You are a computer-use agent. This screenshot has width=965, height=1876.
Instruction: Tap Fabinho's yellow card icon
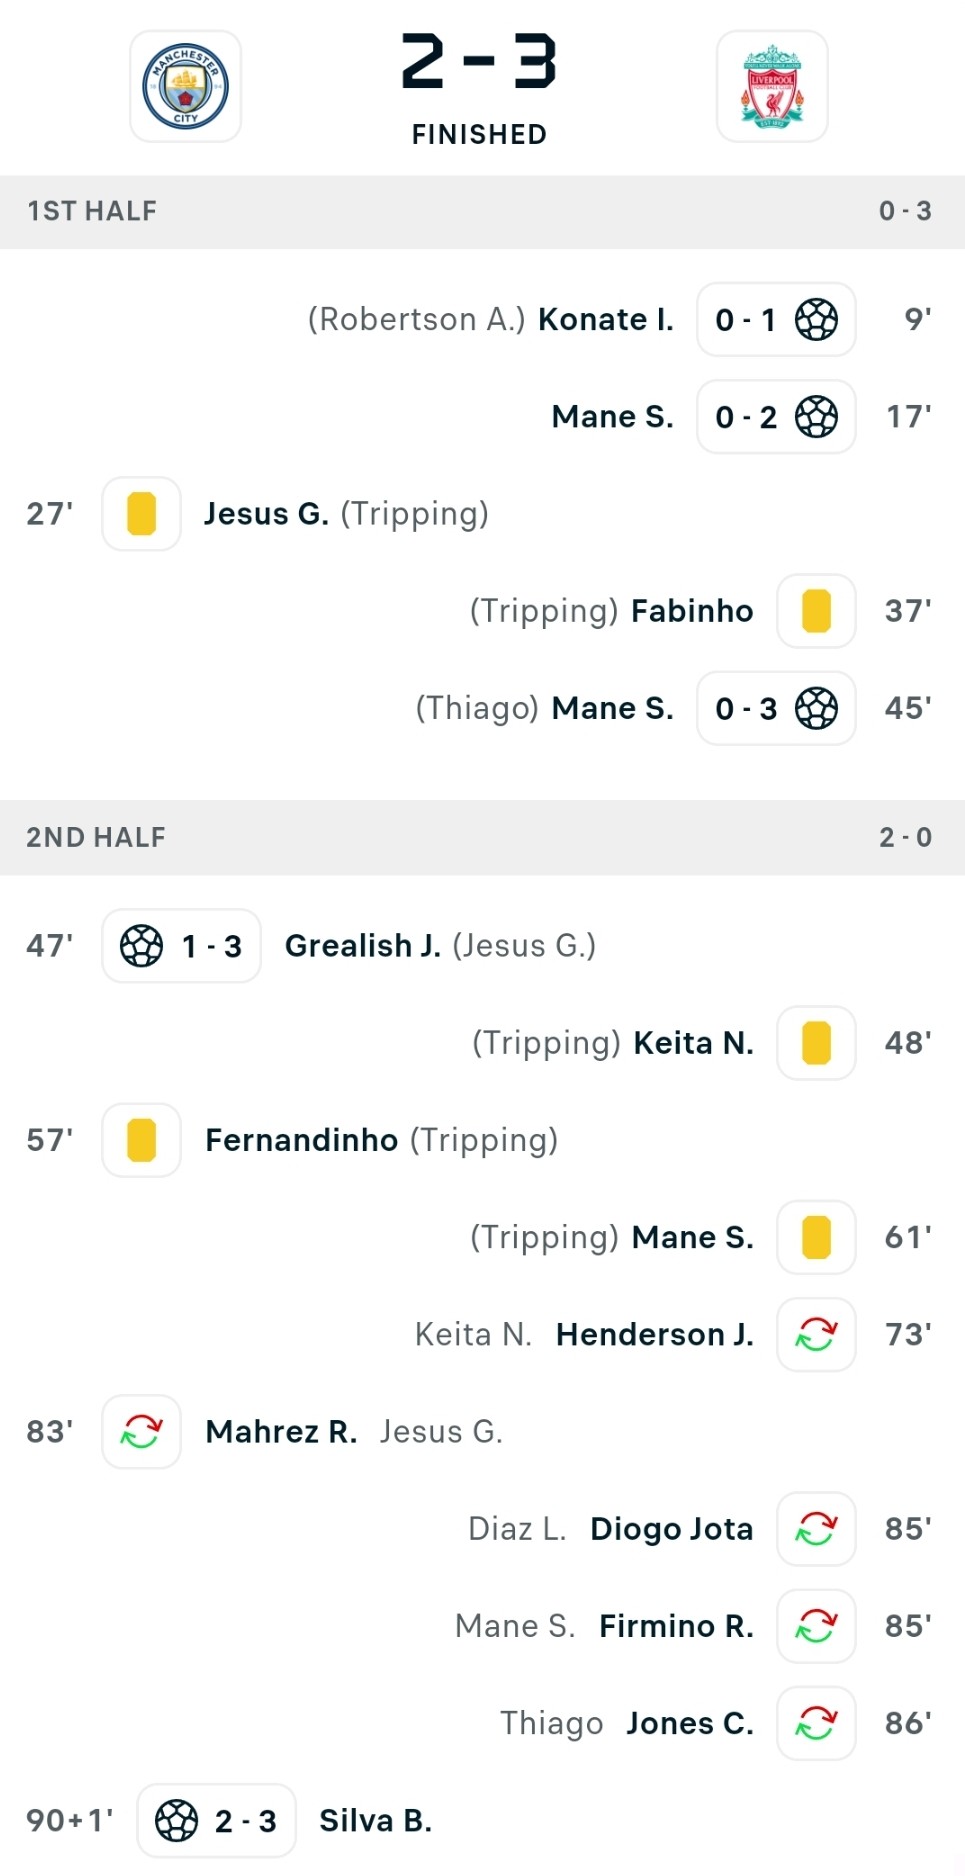coord(816,611)
